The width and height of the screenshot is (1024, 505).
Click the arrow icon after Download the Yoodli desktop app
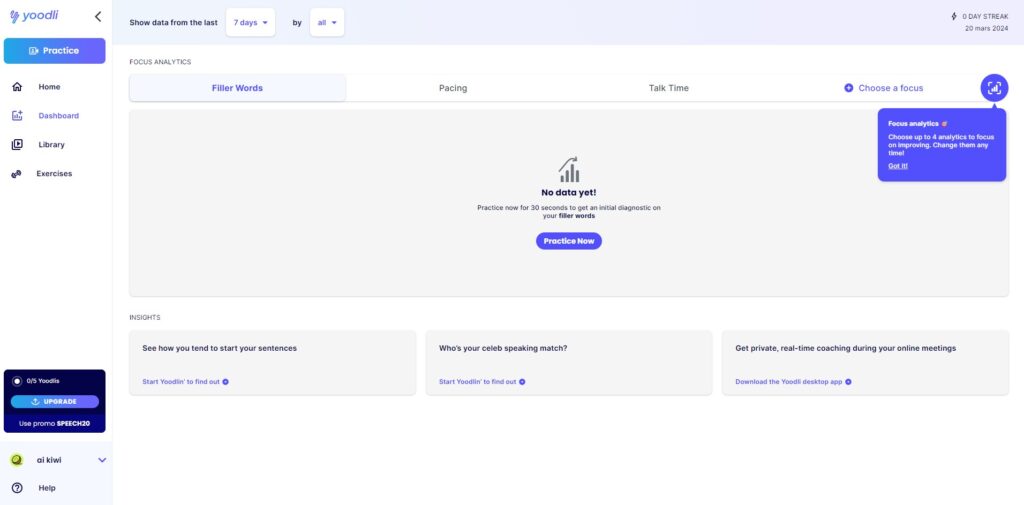(x=848, y=382)
